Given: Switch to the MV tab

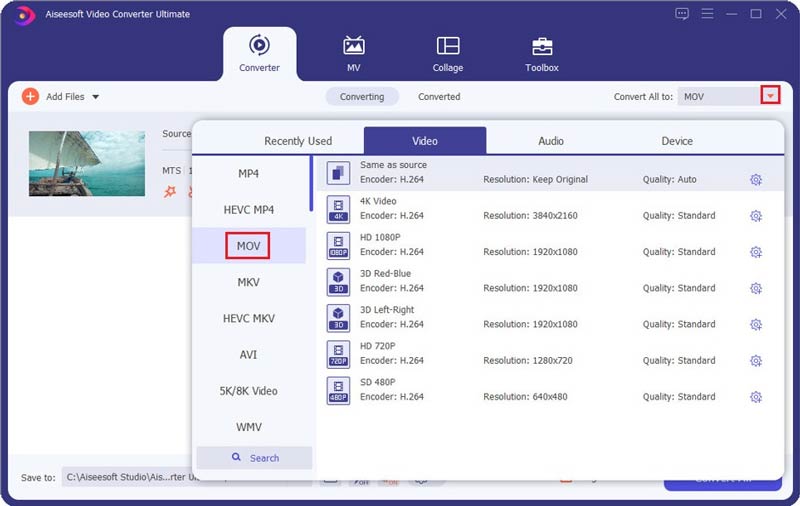Looking at the screenshot, I should [x=354, y=54].
